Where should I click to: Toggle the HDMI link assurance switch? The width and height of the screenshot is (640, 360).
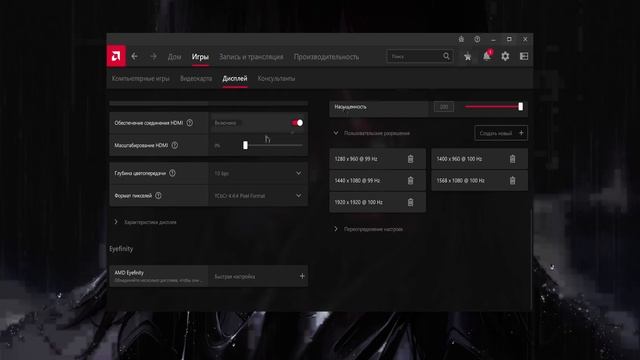click(x=297, y=122)
